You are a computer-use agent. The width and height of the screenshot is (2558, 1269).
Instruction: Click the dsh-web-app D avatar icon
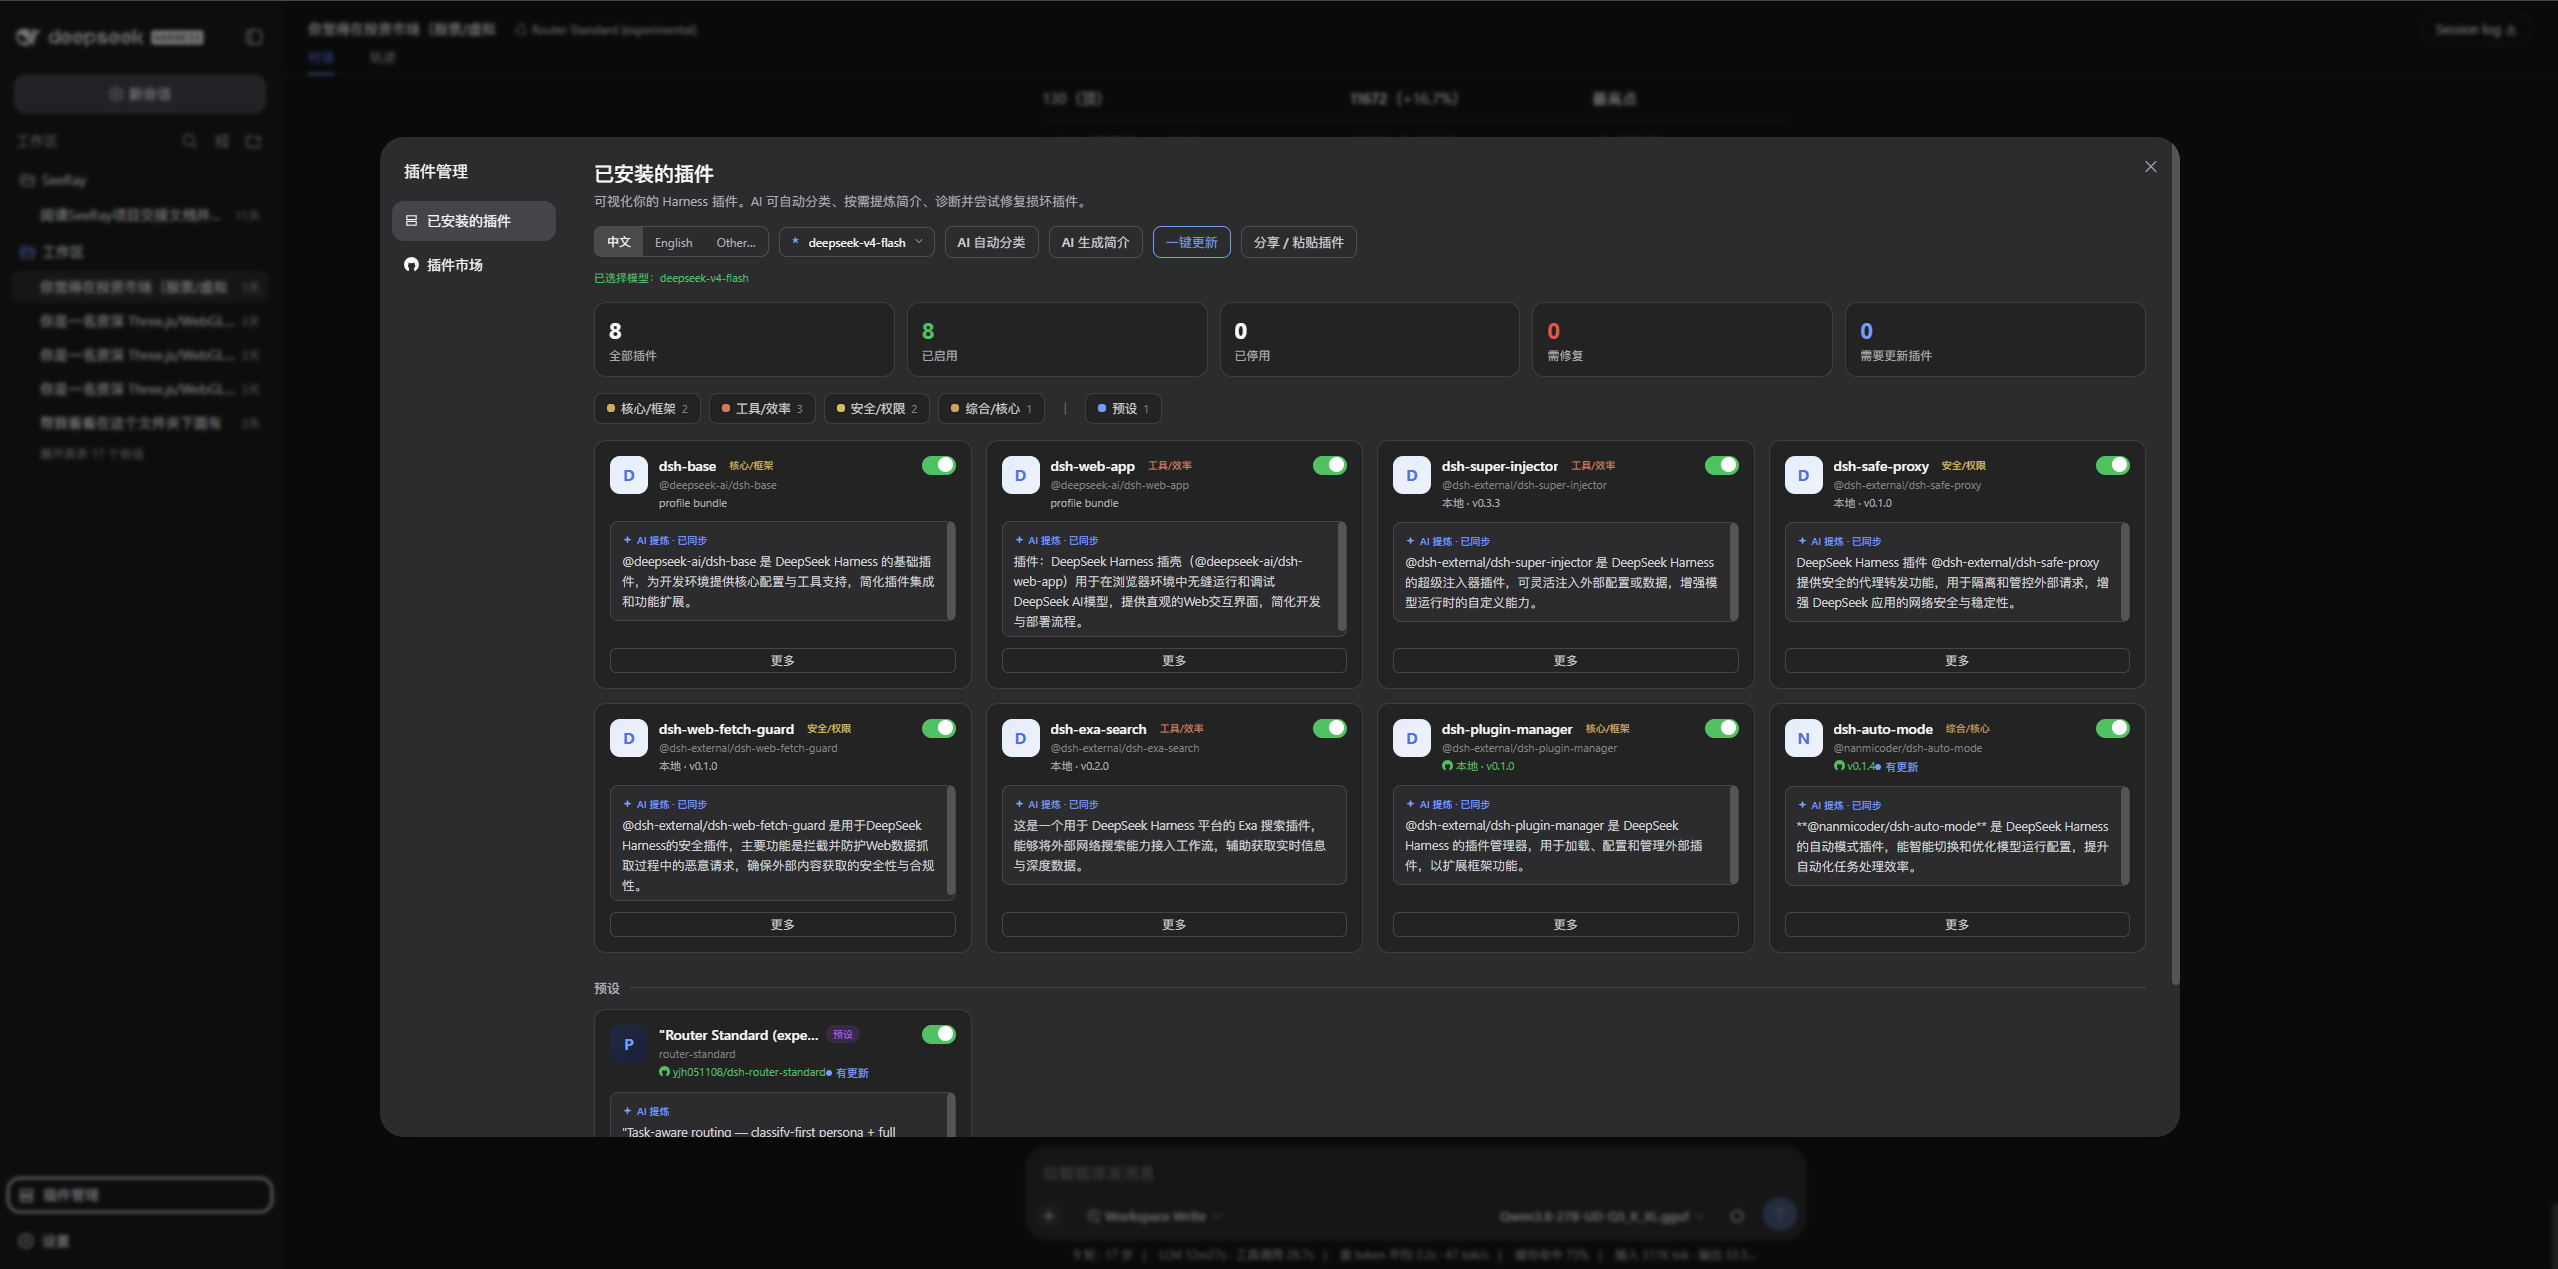pyautogui.click(x=1020, y=475)
